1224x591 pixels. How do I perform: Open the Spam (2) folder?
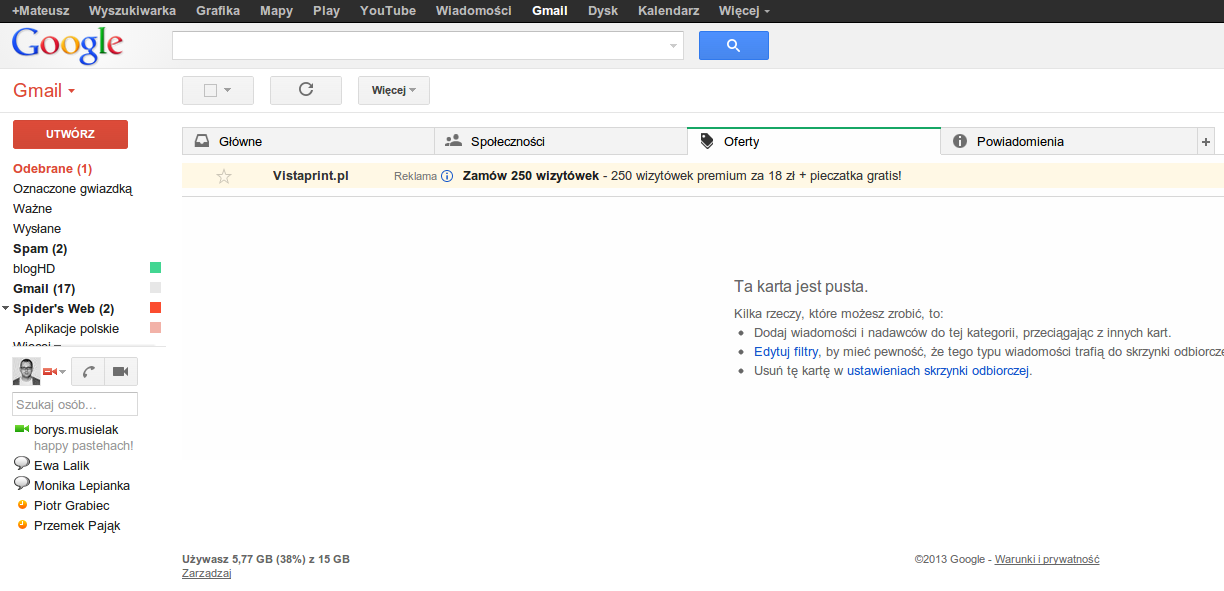[40, 249]
